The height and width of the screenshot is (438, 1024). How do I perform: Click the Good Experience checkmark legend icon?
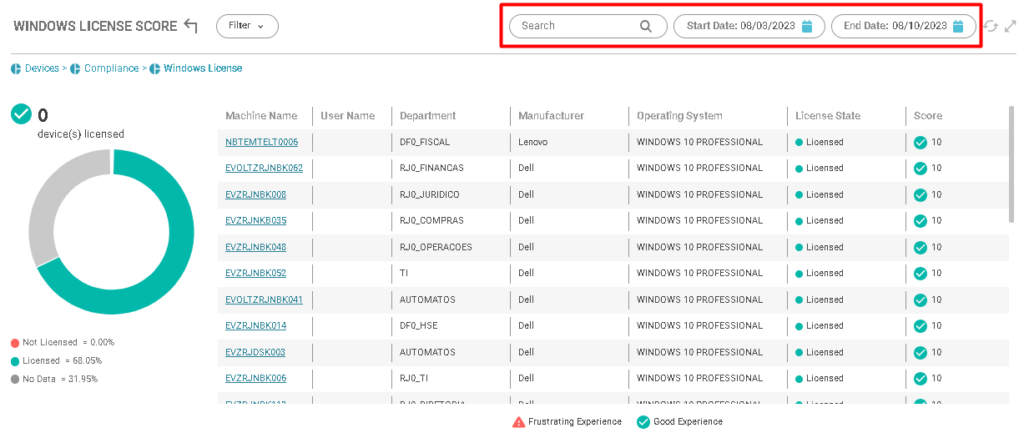click(642, 422)
